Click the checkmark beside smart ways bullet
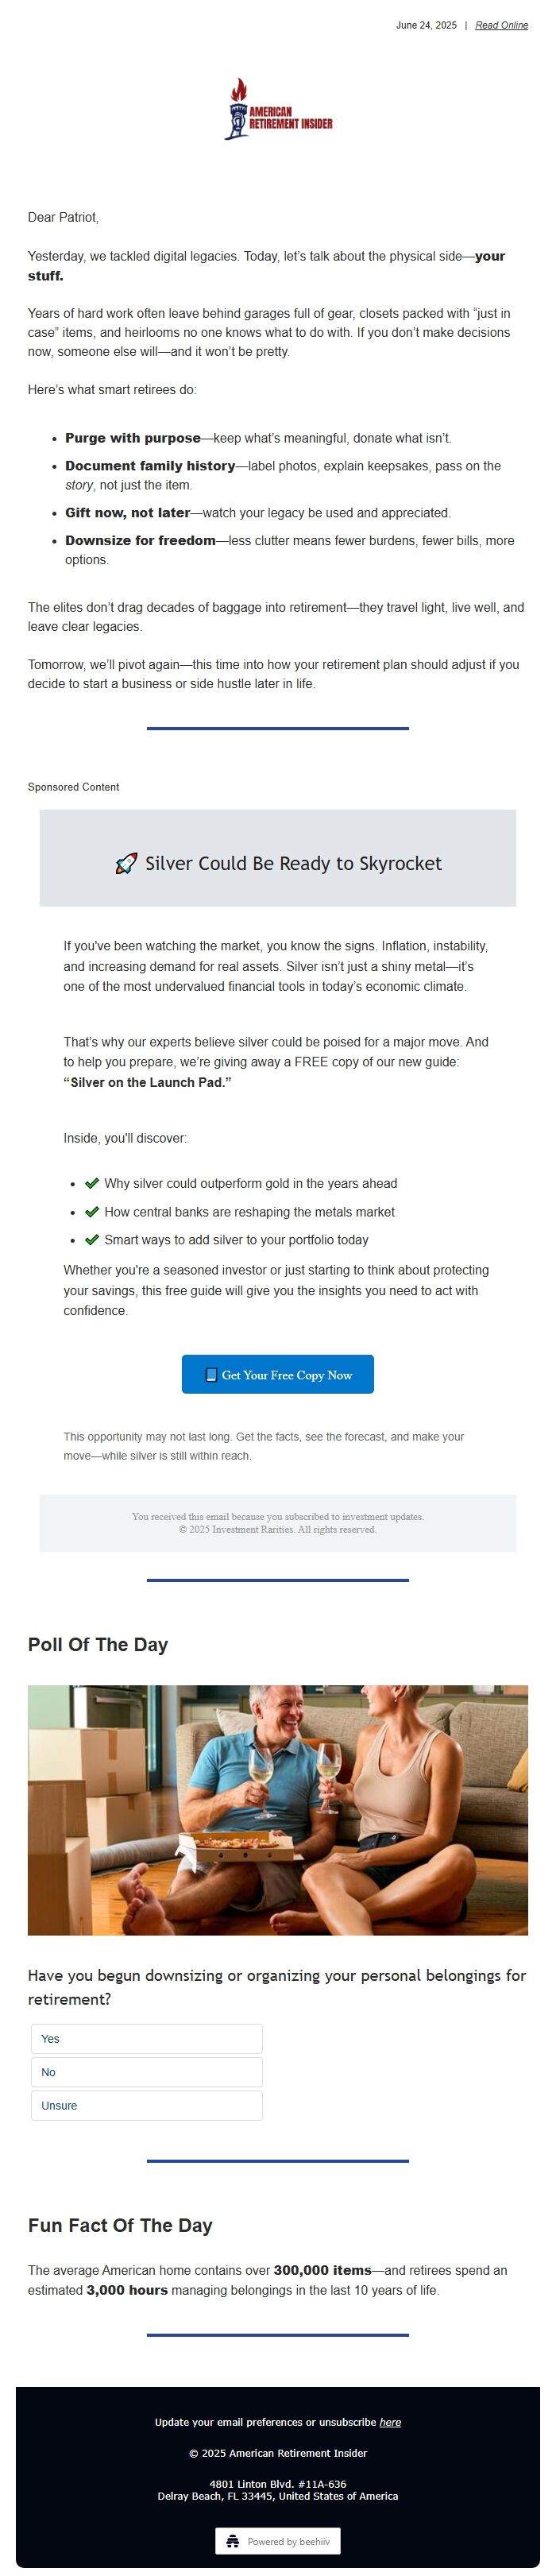Screen dimensions: 556x2576 [x=93, y=1238]
